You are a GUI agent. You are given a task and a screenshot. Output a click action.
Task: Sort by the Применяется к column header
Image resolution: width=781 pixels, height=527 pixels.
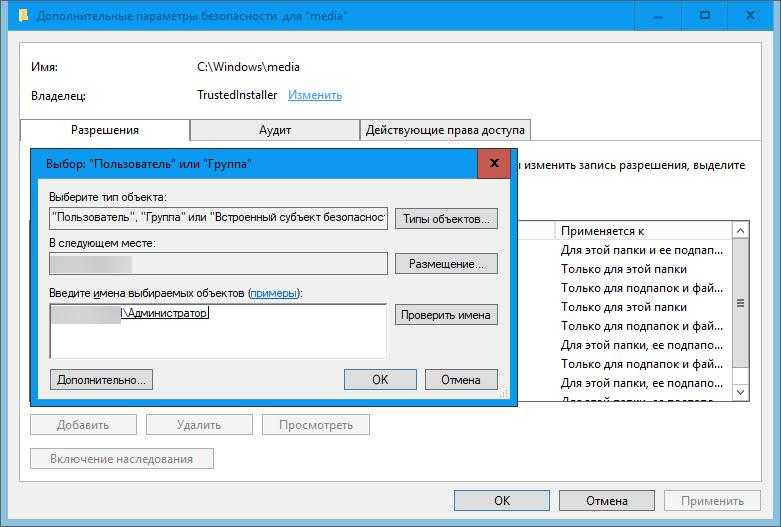(643, 231)
